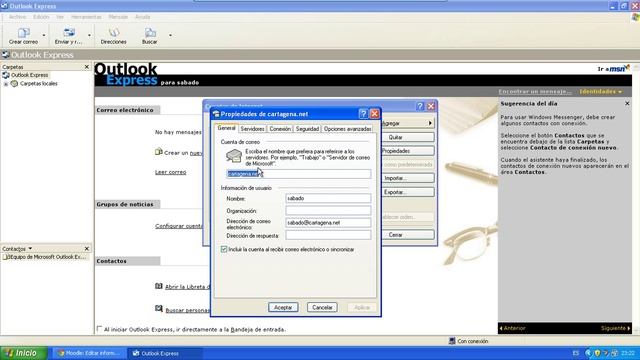Screen dimensions: 640x360
Task: Select Equipo de Microsoft Outlook Express contact
Action: (44, 257)
